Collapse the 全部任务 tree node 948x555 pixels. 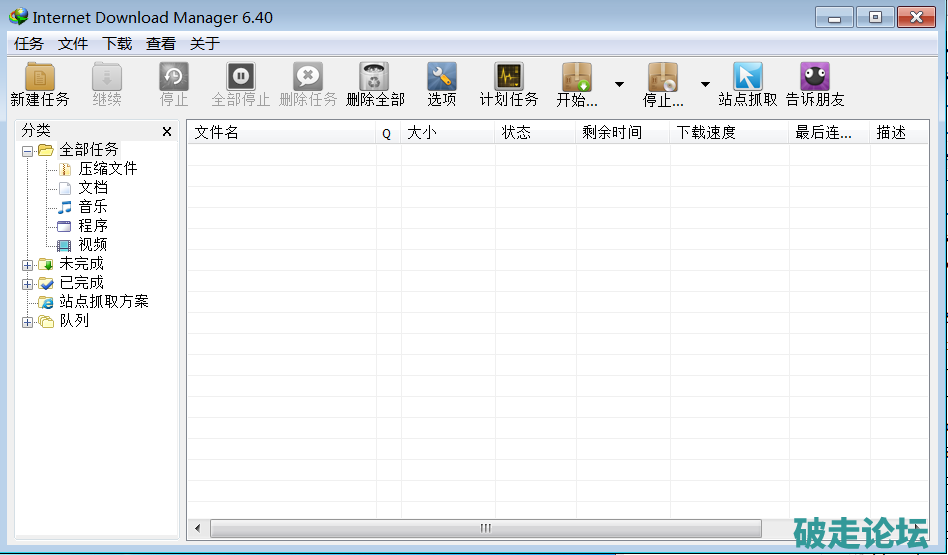click(27, 151)
